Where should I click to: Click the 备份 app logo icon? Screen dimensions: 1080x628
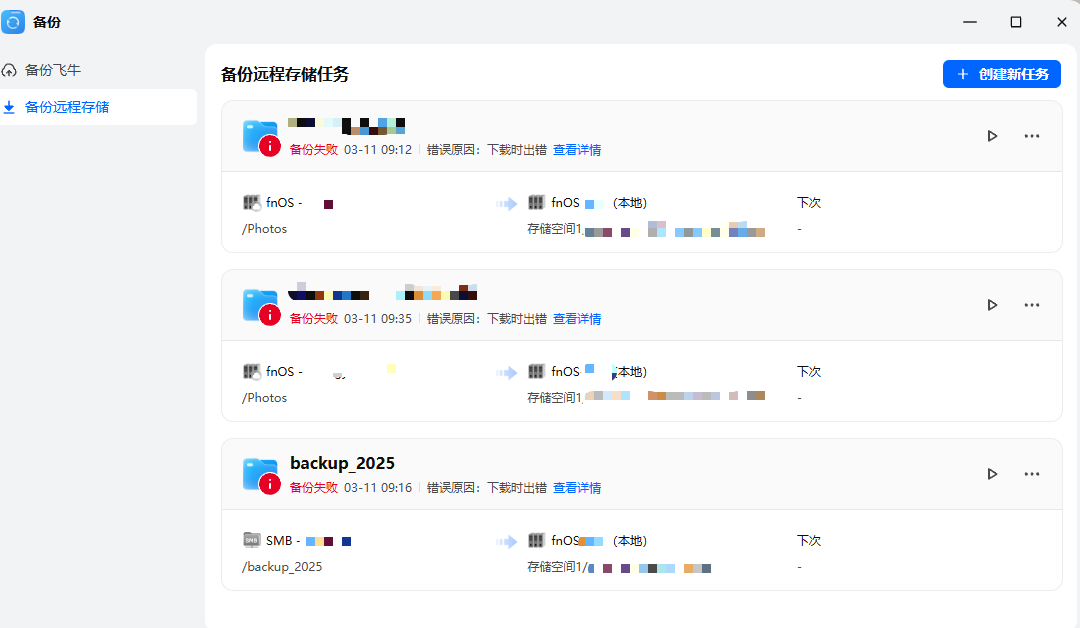click(13, 22)
